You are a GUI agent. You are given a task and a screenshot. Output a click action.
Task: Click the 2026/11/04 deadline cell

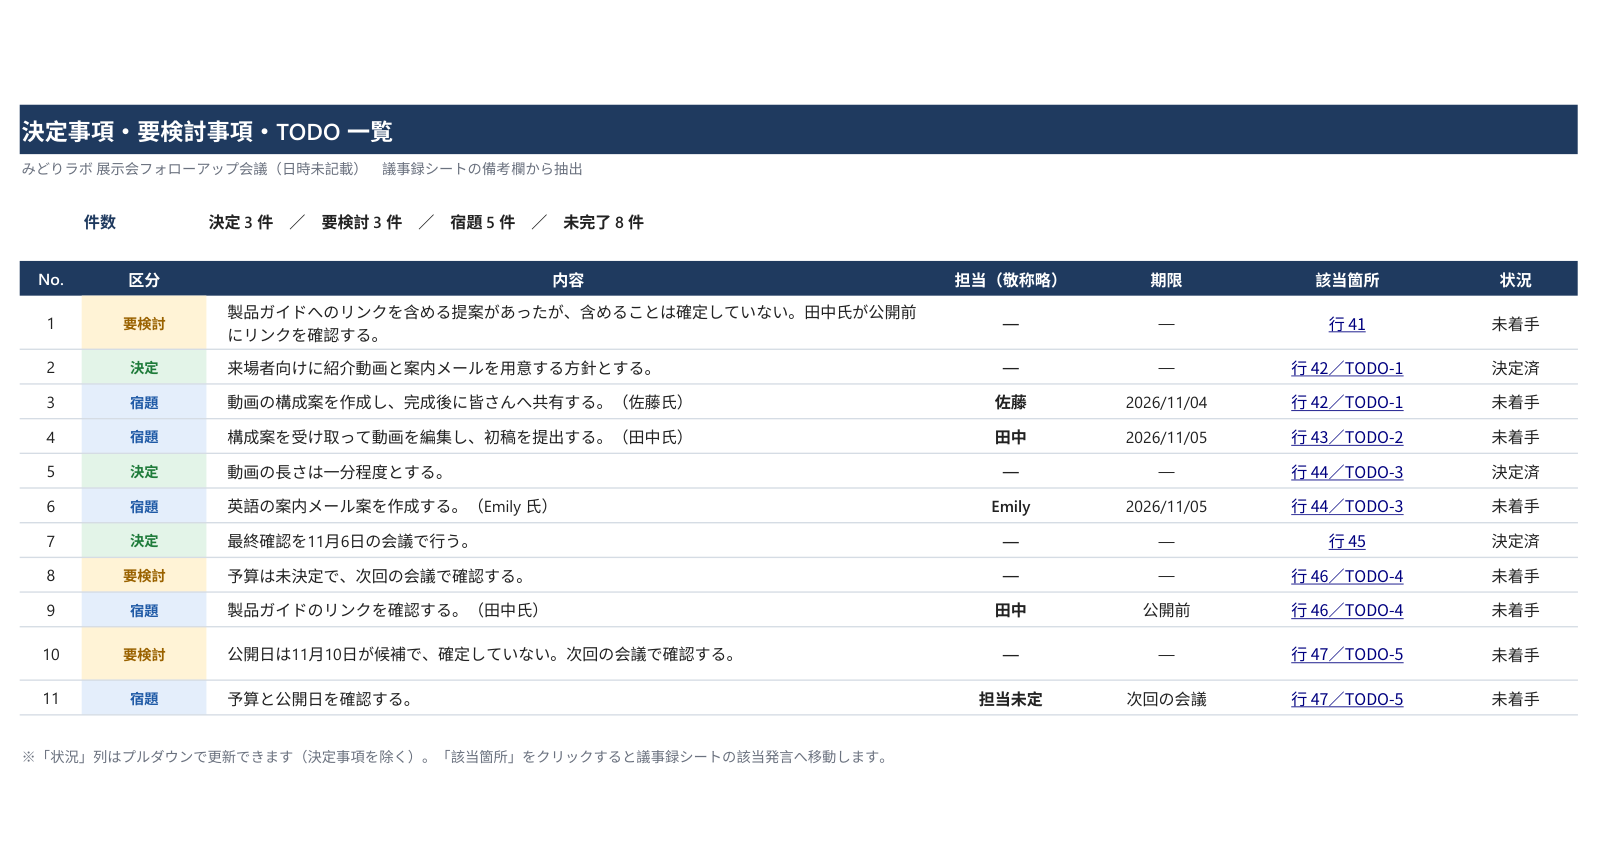[1166, 402]
